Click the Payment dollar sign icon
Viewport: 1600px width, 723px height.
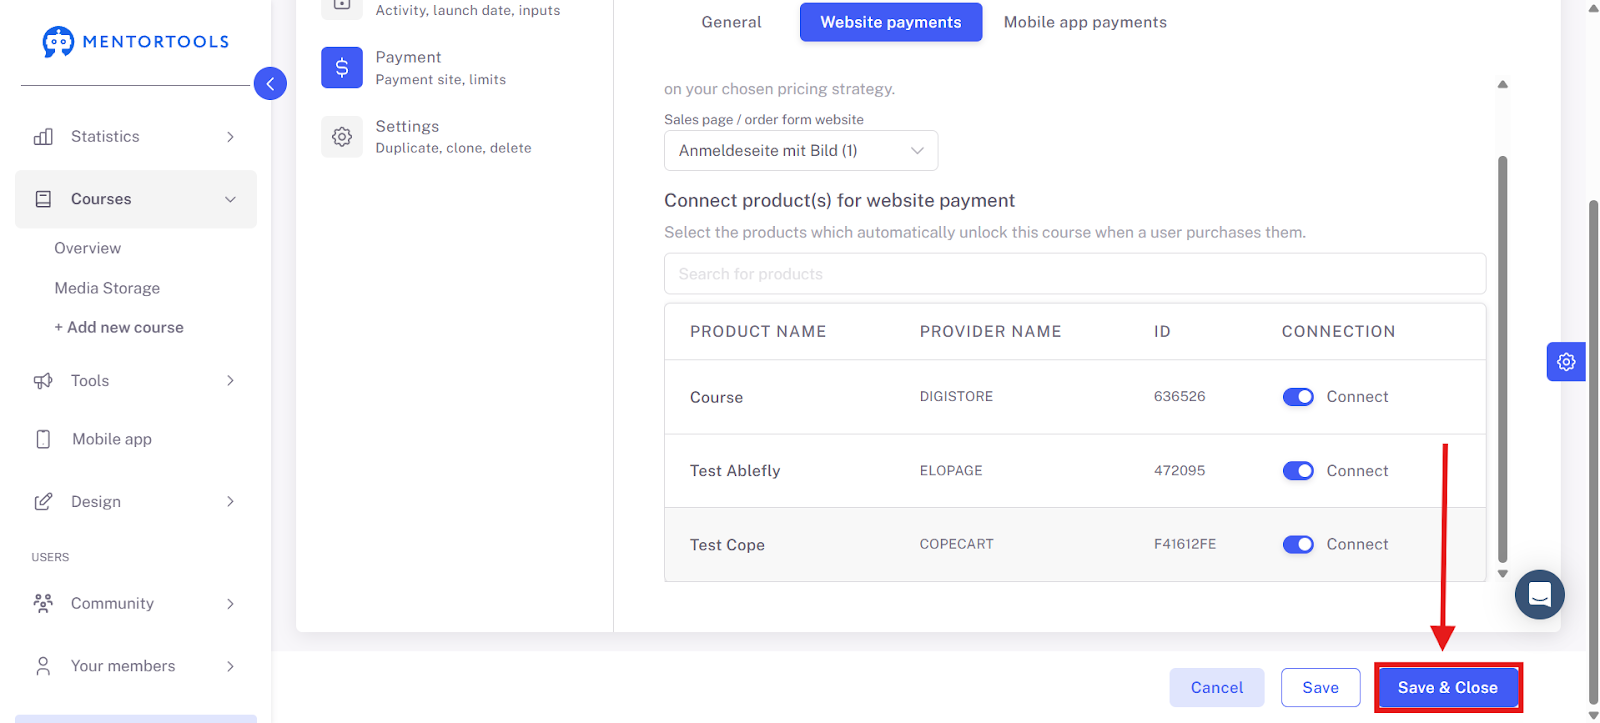342,68
